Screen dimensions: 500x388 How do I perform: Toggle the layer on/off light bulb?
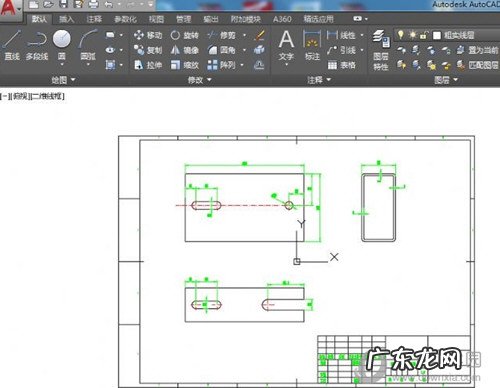point(401,34)
